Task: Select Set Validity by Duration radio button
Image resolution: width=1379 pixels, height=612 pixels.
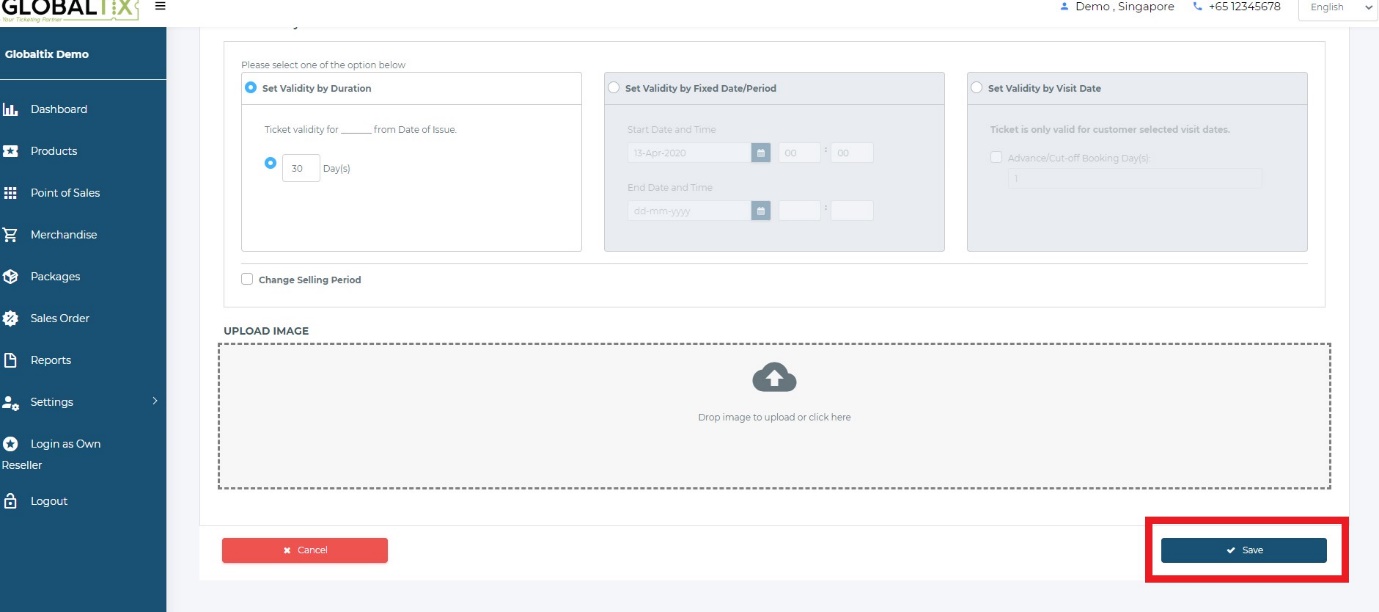Action: [250, 88]
